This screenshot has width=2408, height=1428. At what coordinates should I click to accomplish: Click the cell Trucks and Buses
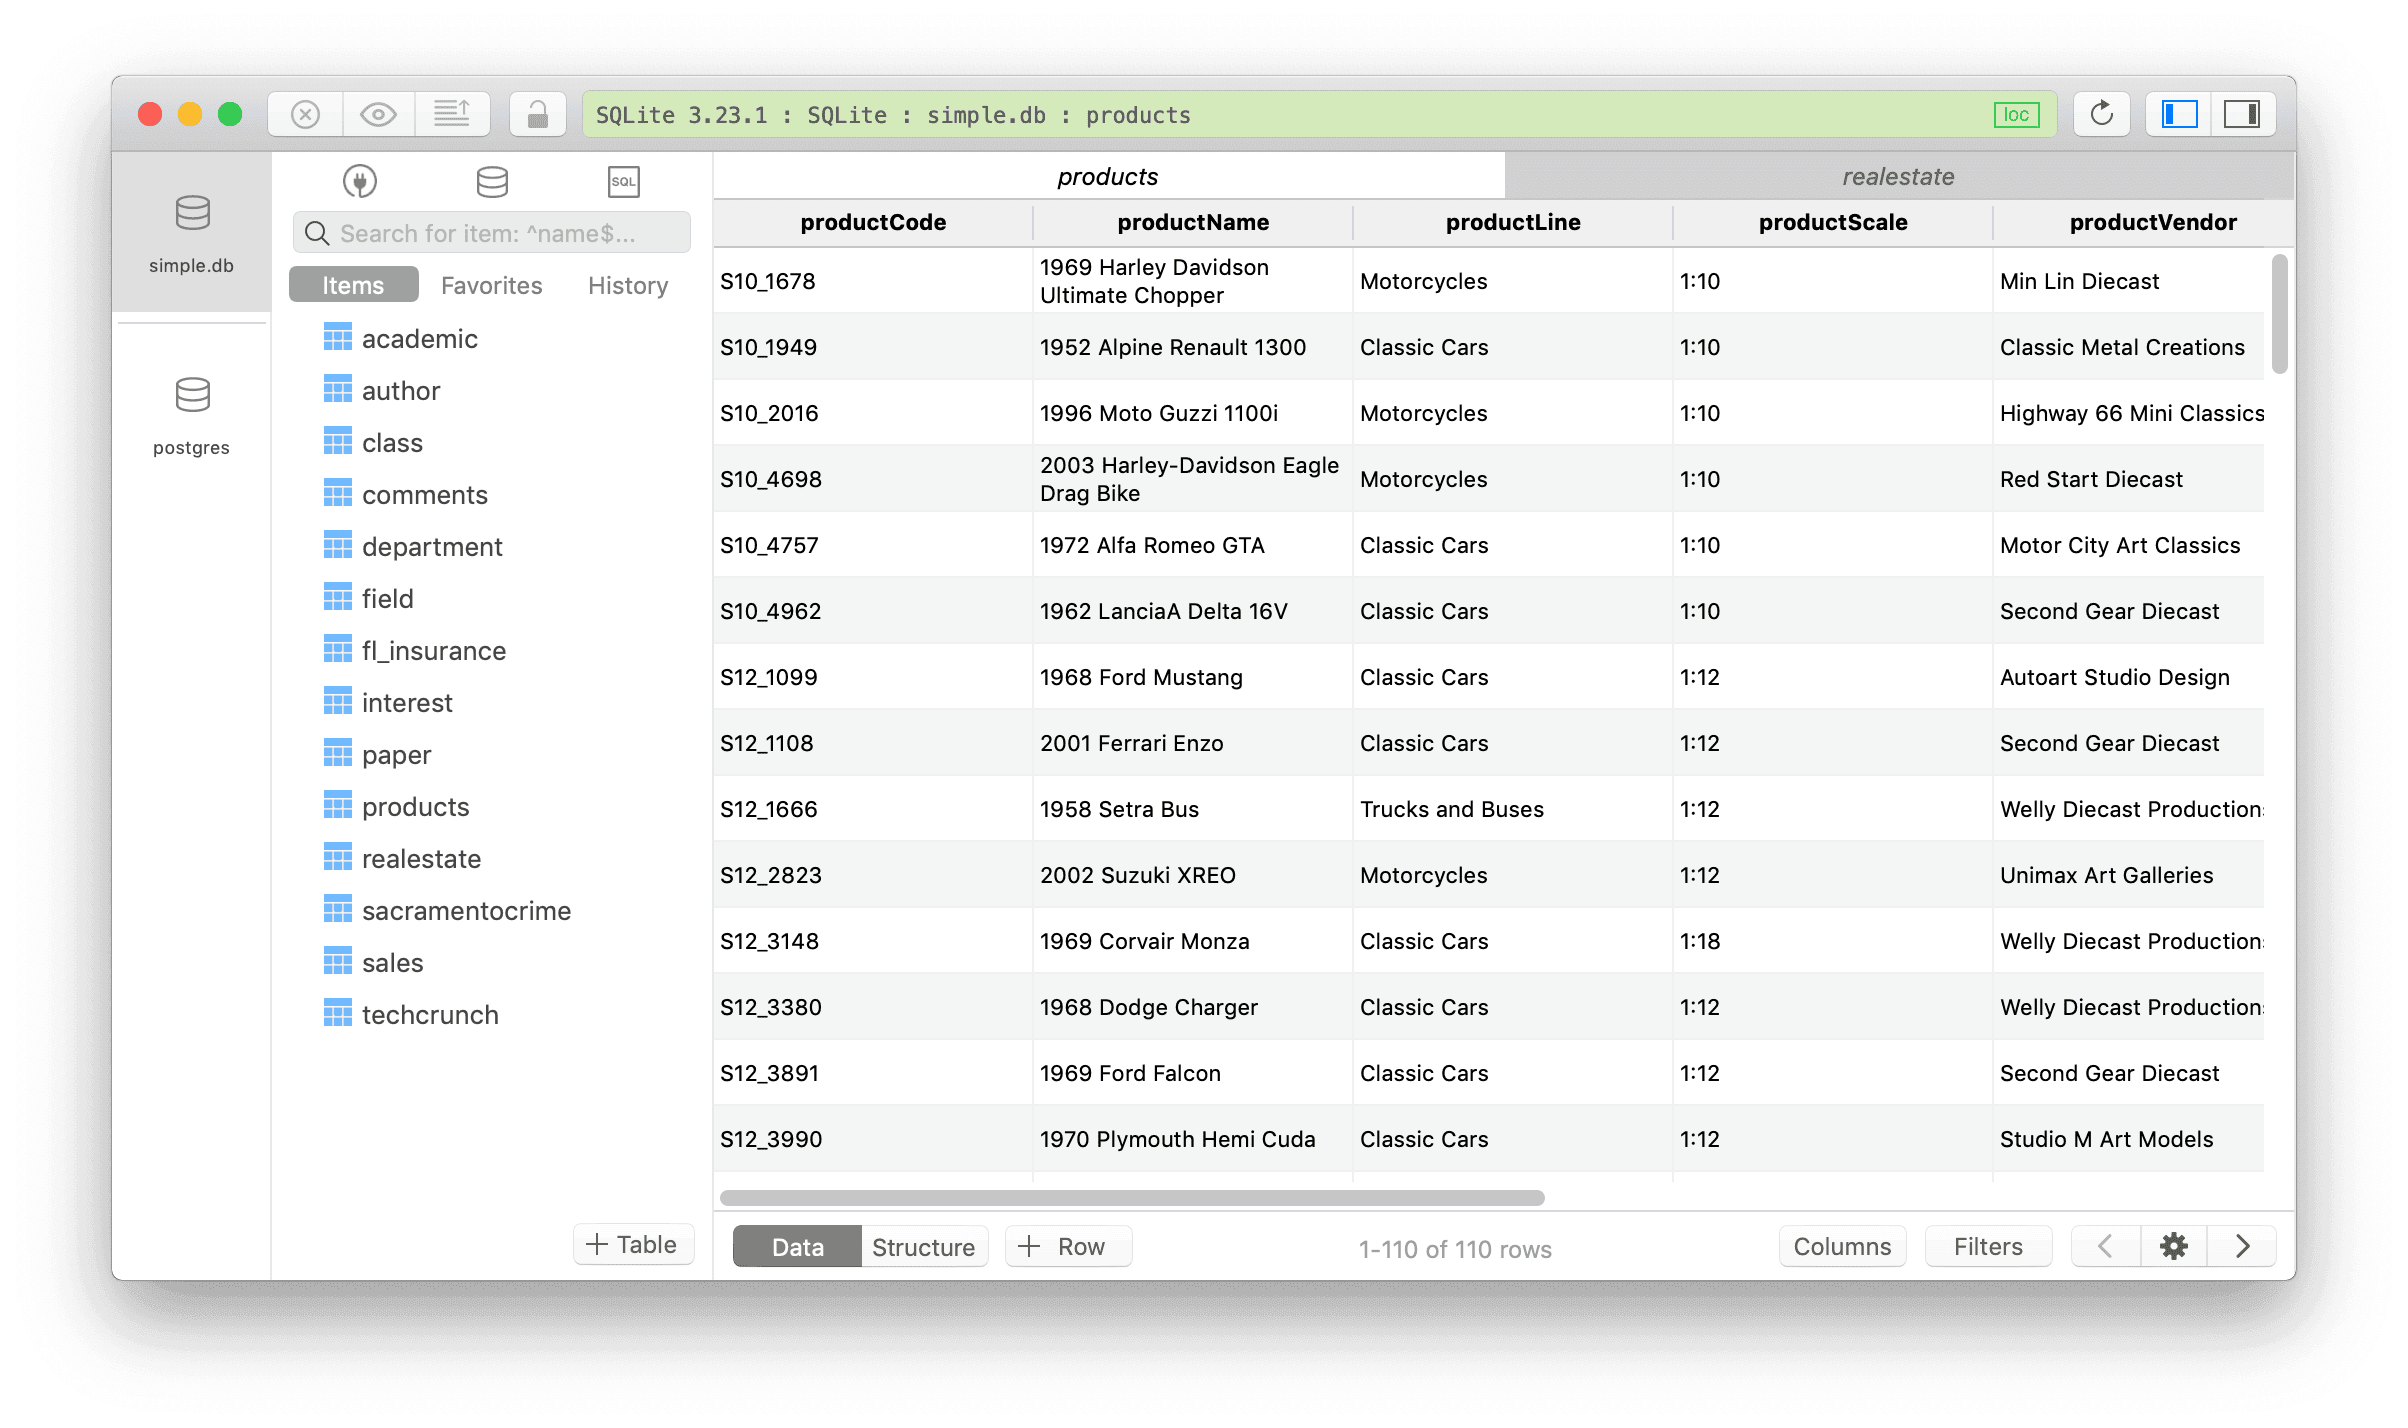point(1513,809)
